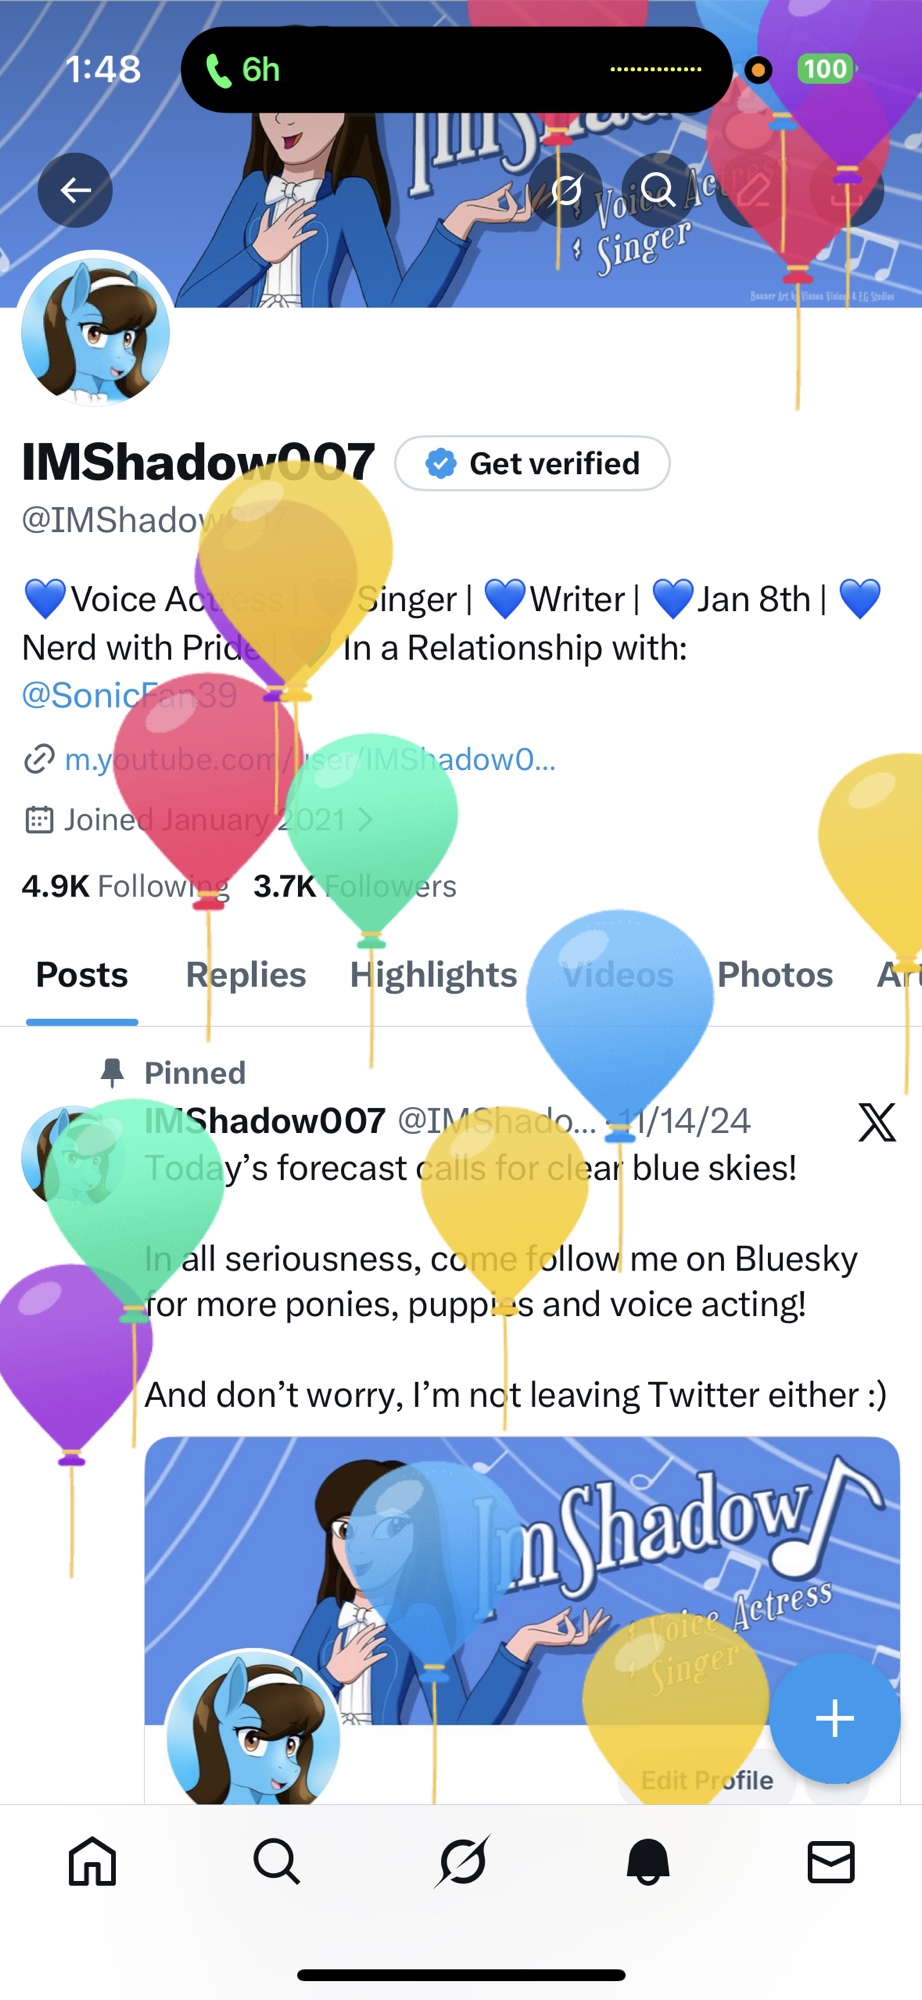Tap the X logo on pinned post

877,1122
